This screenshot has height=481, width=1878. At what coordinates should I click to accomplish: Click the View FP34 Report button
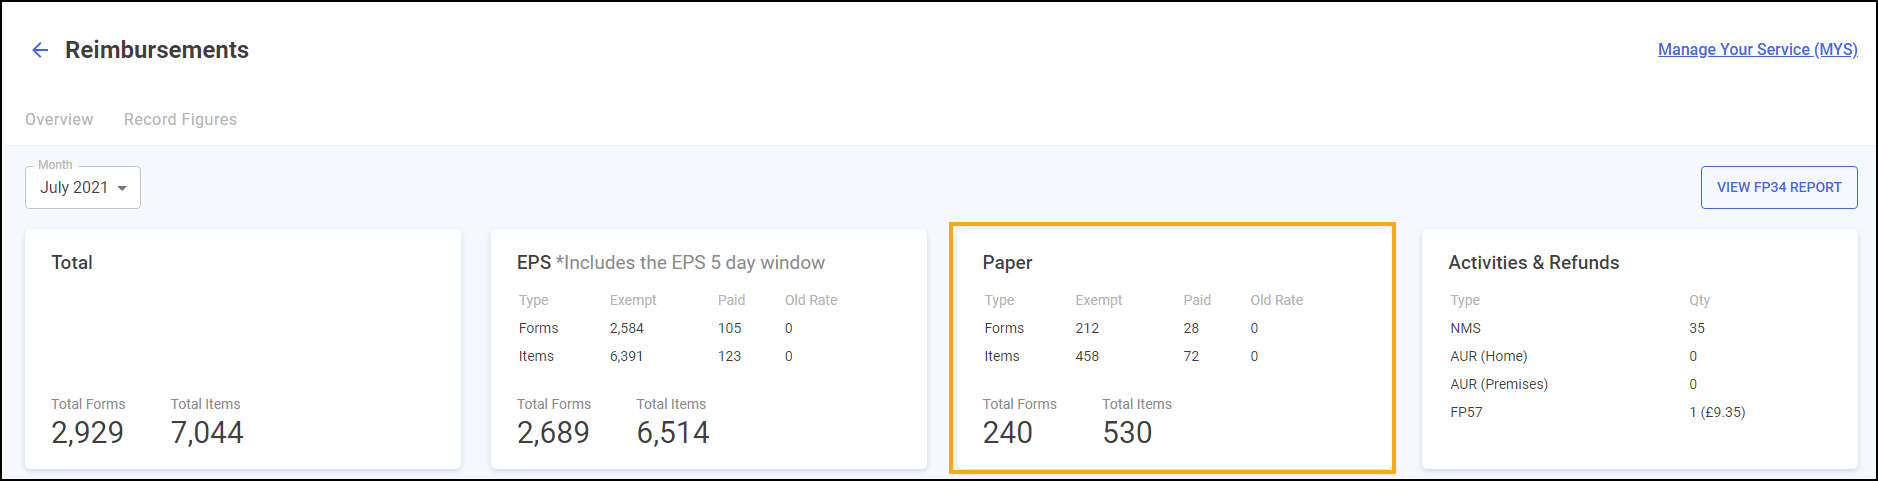click(1778, 187)
